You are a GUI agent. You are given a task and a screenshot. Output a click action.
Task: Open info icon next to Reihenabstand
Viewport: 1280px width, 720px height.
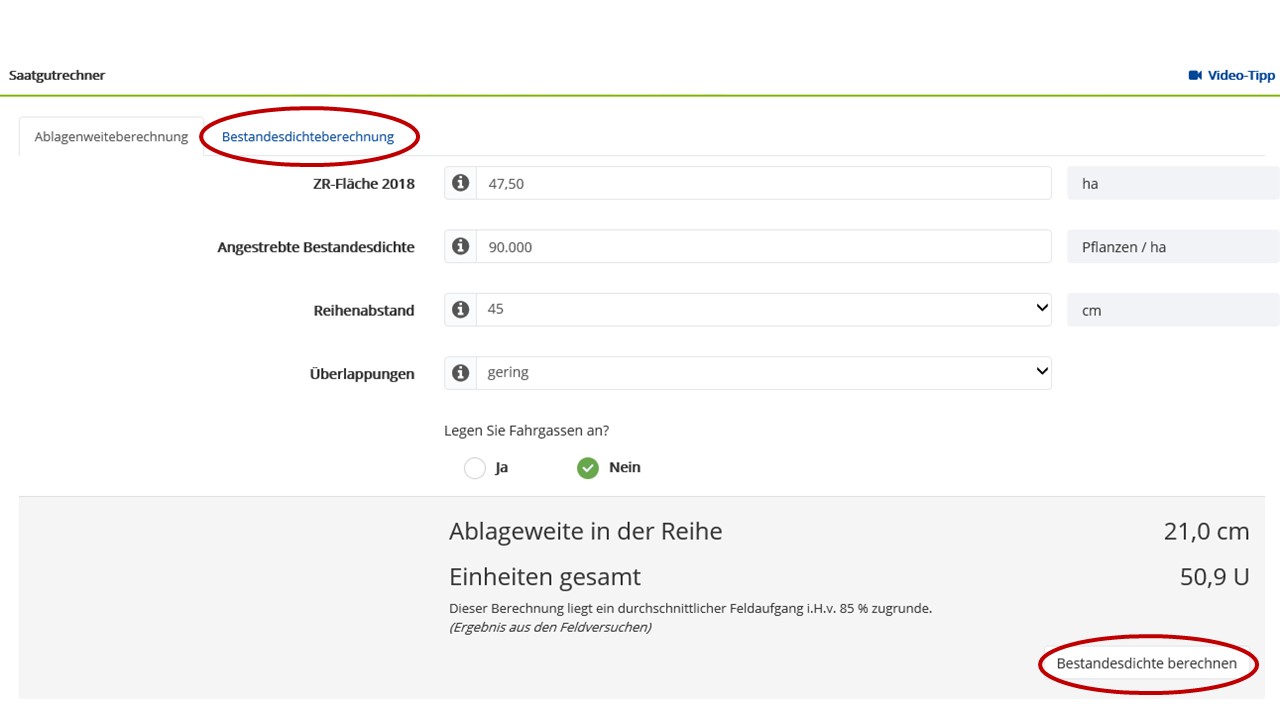tap(460, 309)
